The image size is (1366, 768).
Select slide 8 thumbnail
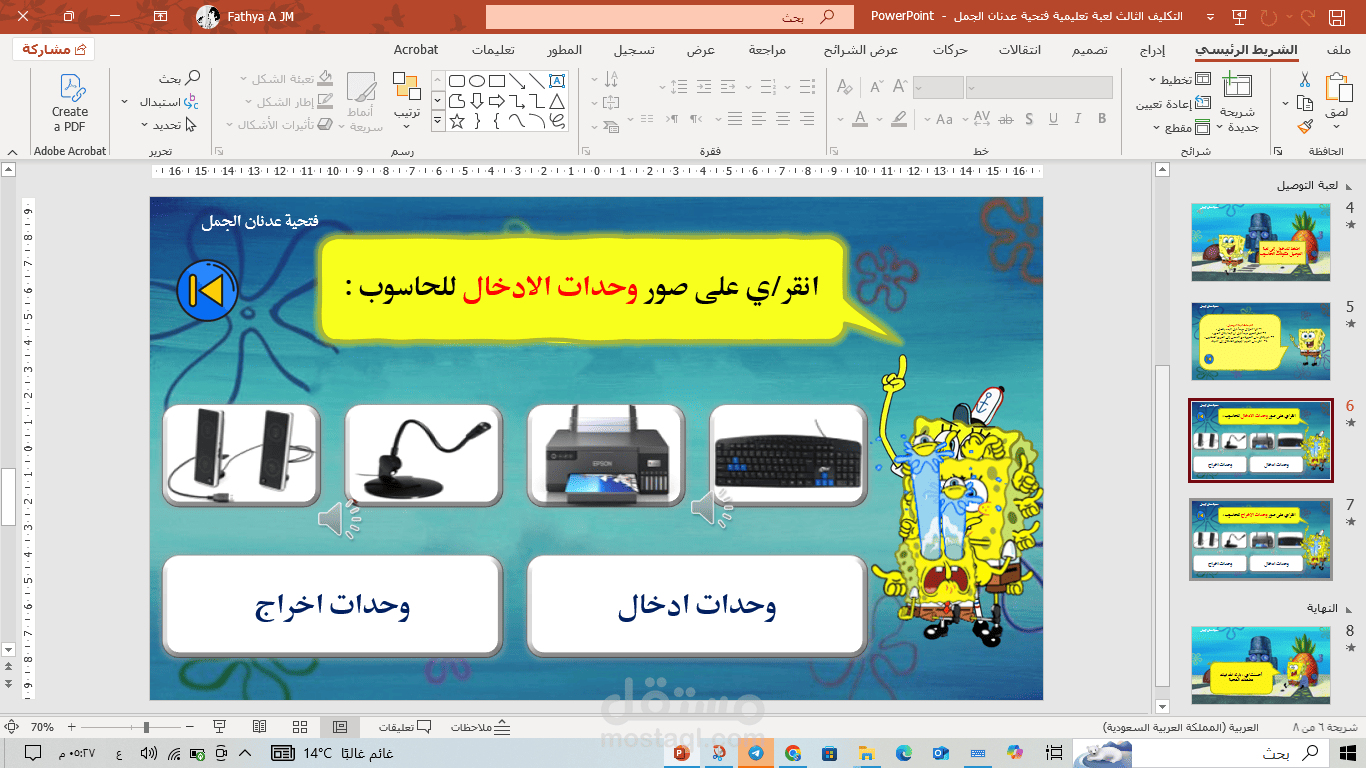1261,666
